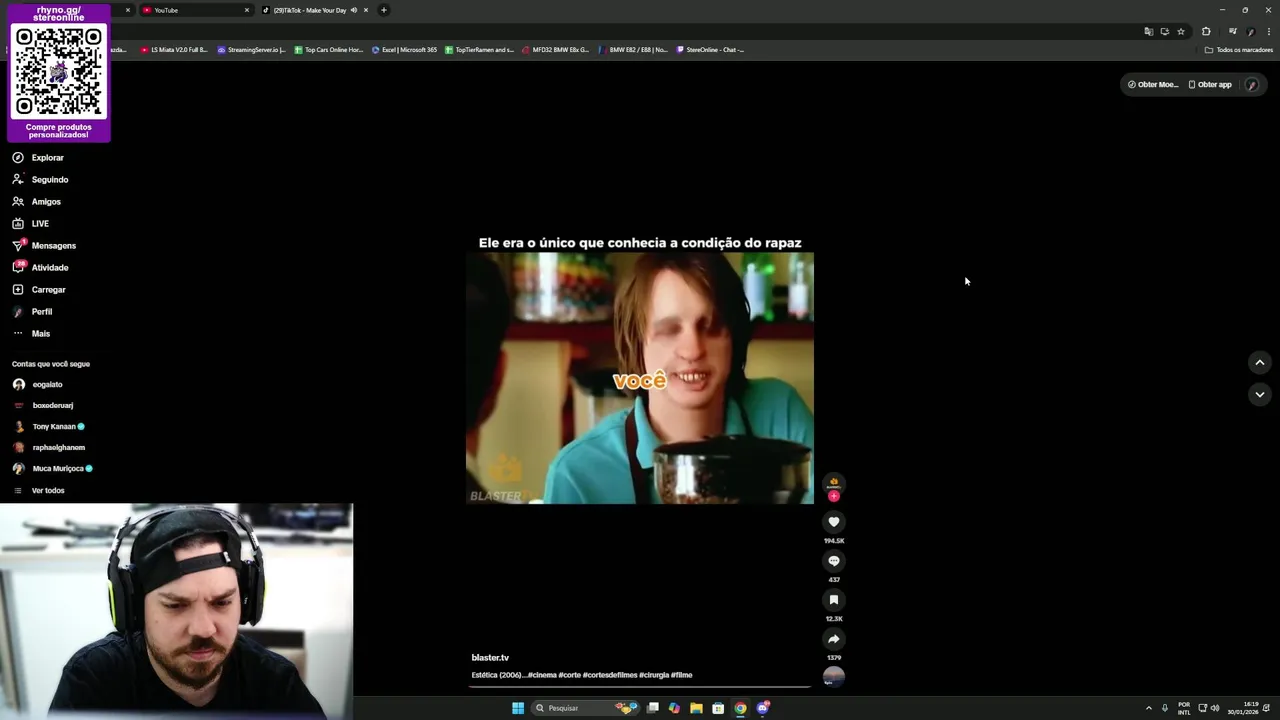Go to the next video with down chevron
The image size is (1280, 720).
1260,395
